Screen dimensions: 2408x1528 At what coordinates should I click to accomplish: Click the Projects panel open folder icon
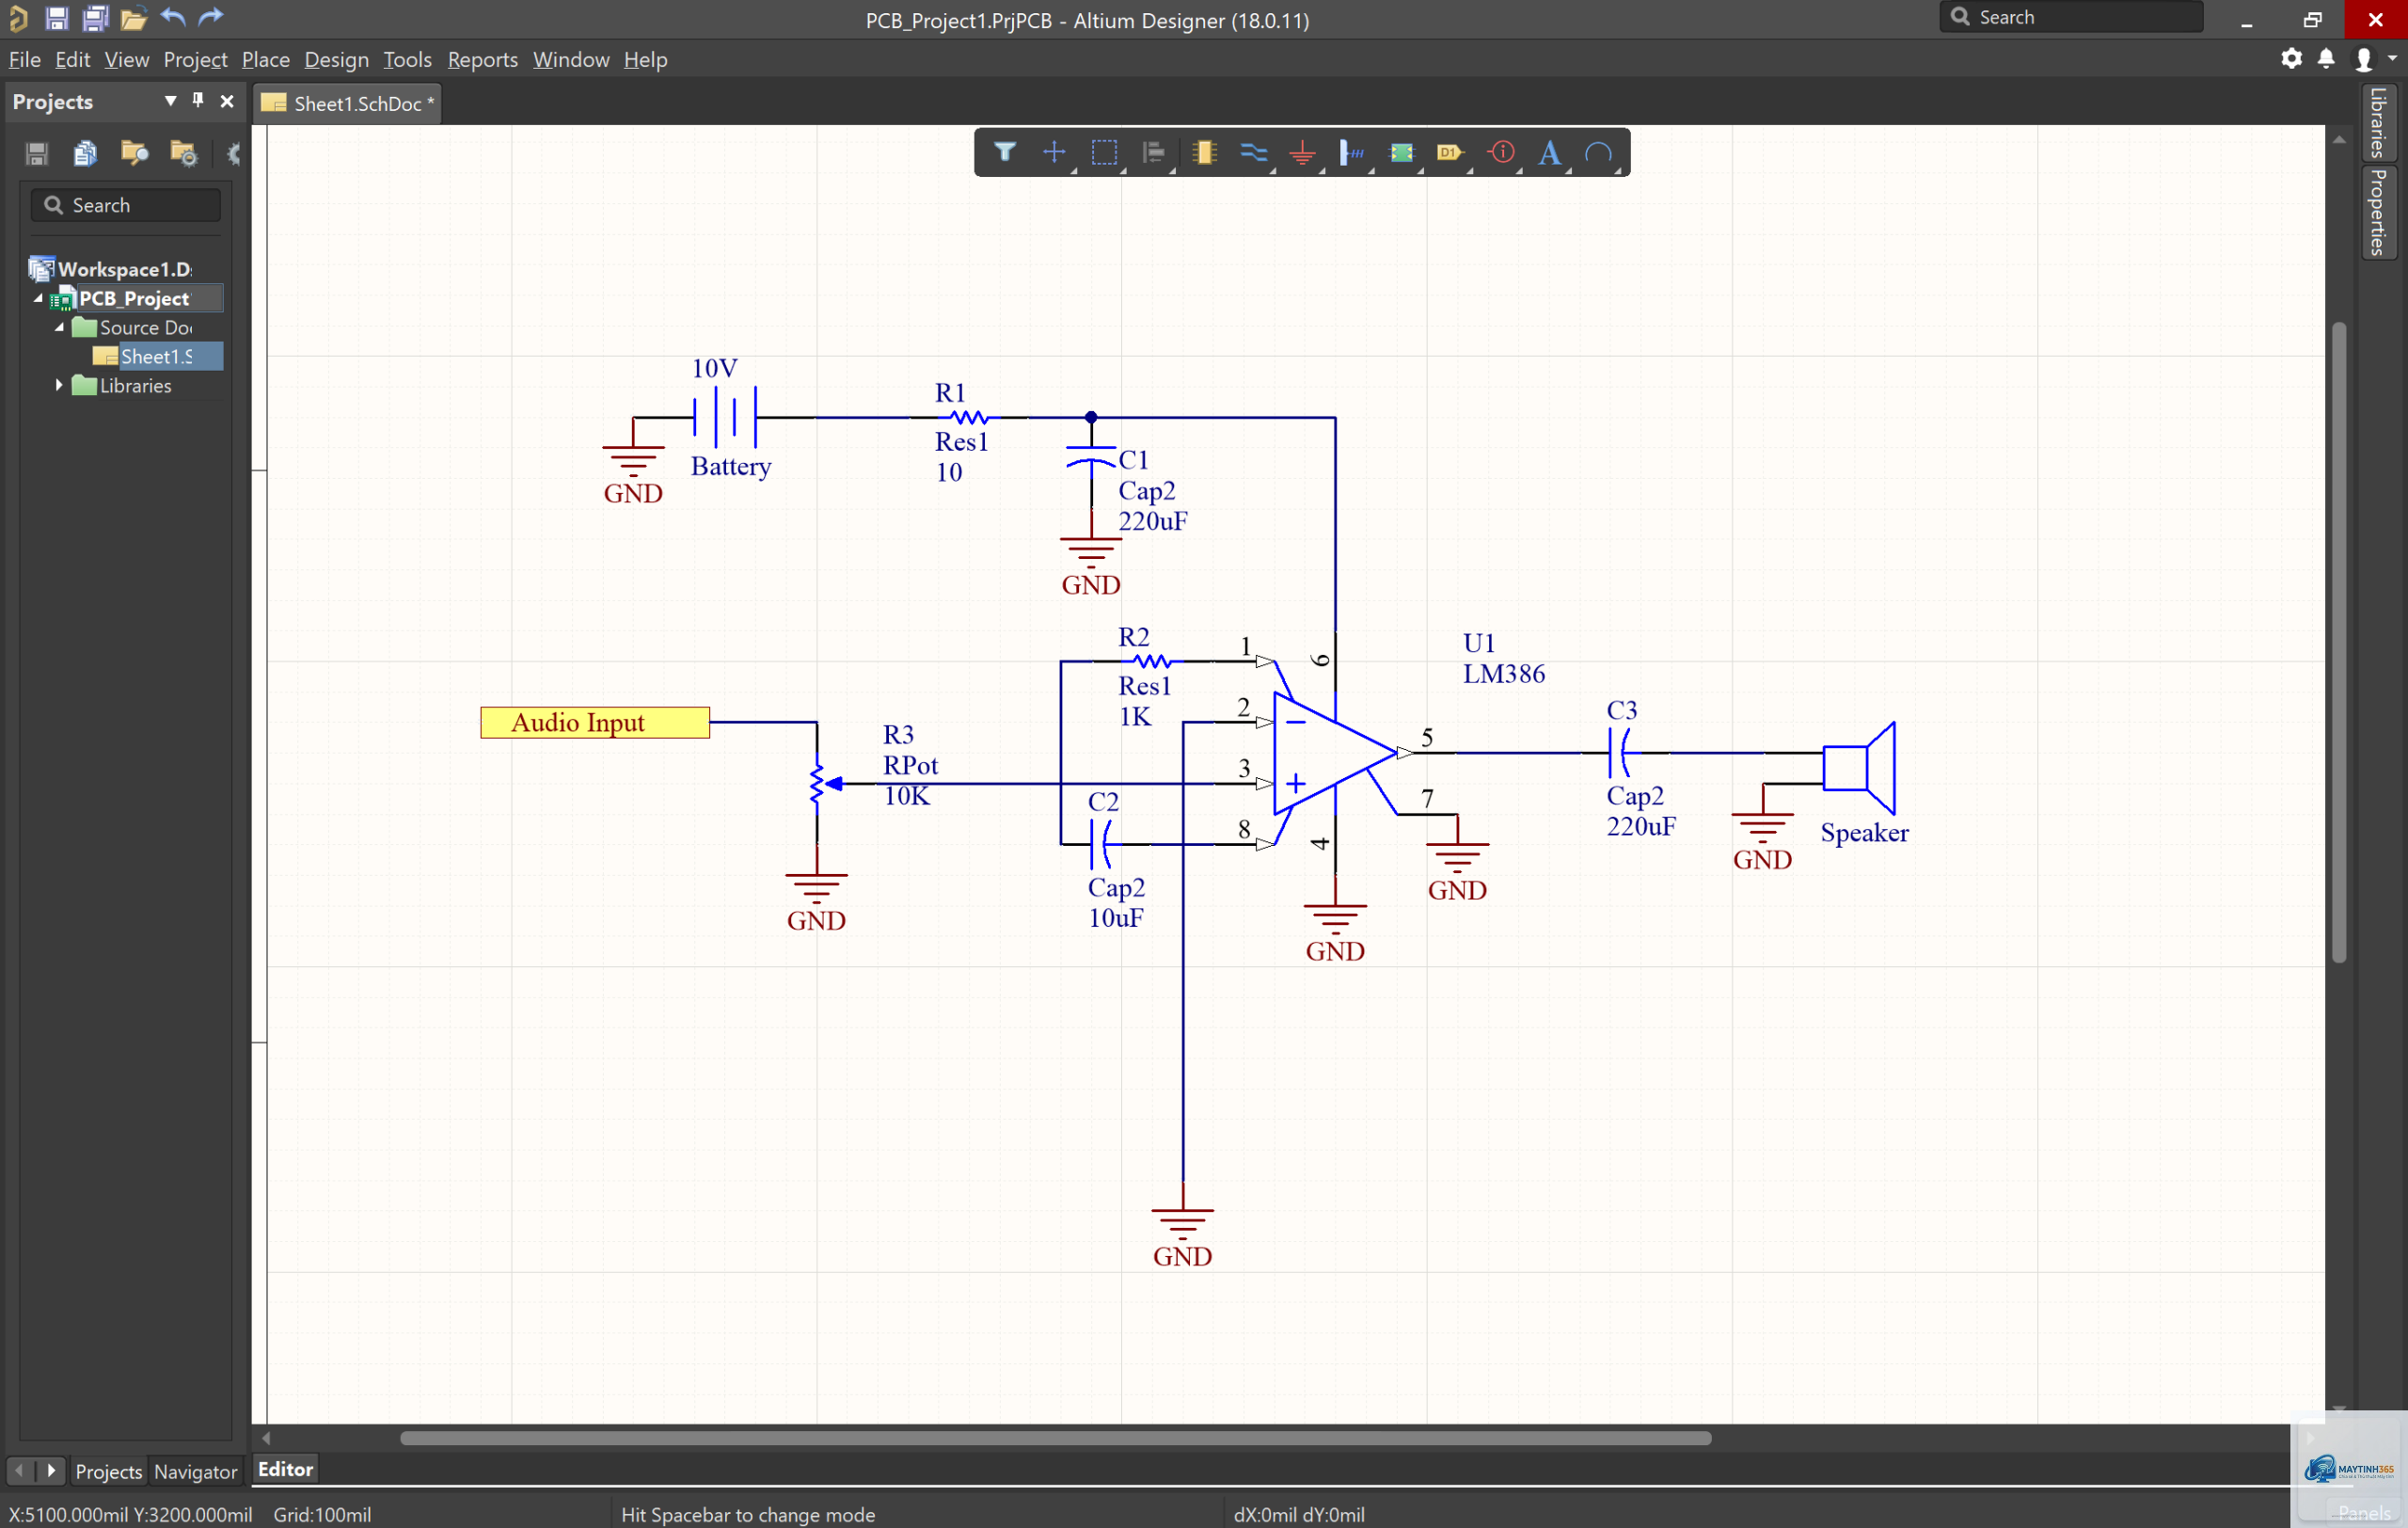tap(134, 153)
